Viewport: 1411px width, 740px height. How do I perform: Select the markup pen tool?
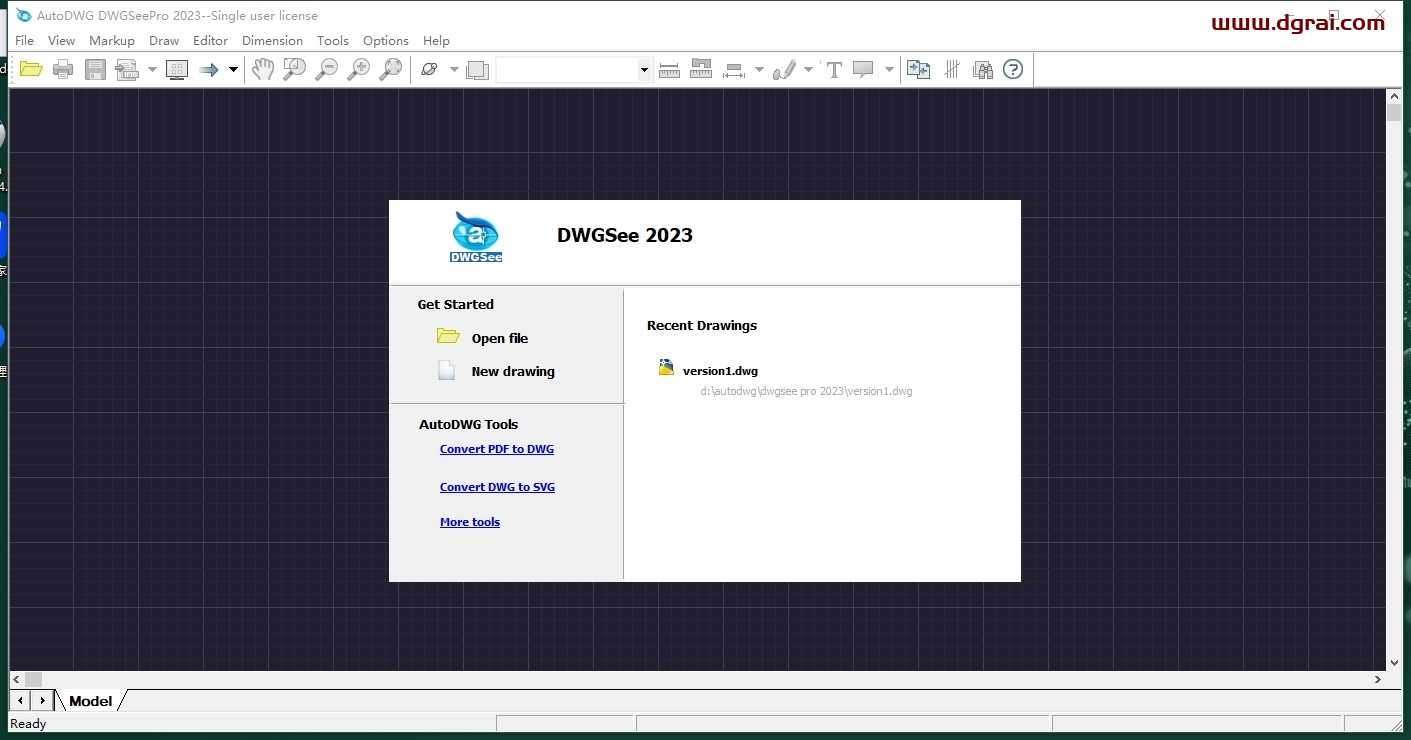click(x=784, y=69)
